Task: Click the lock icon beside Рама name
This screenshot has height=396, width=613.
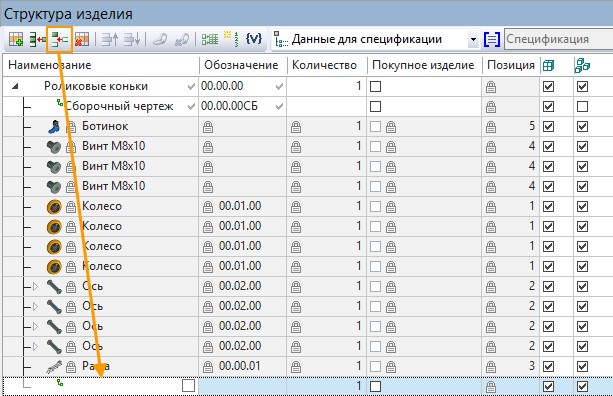Action: 71,367
